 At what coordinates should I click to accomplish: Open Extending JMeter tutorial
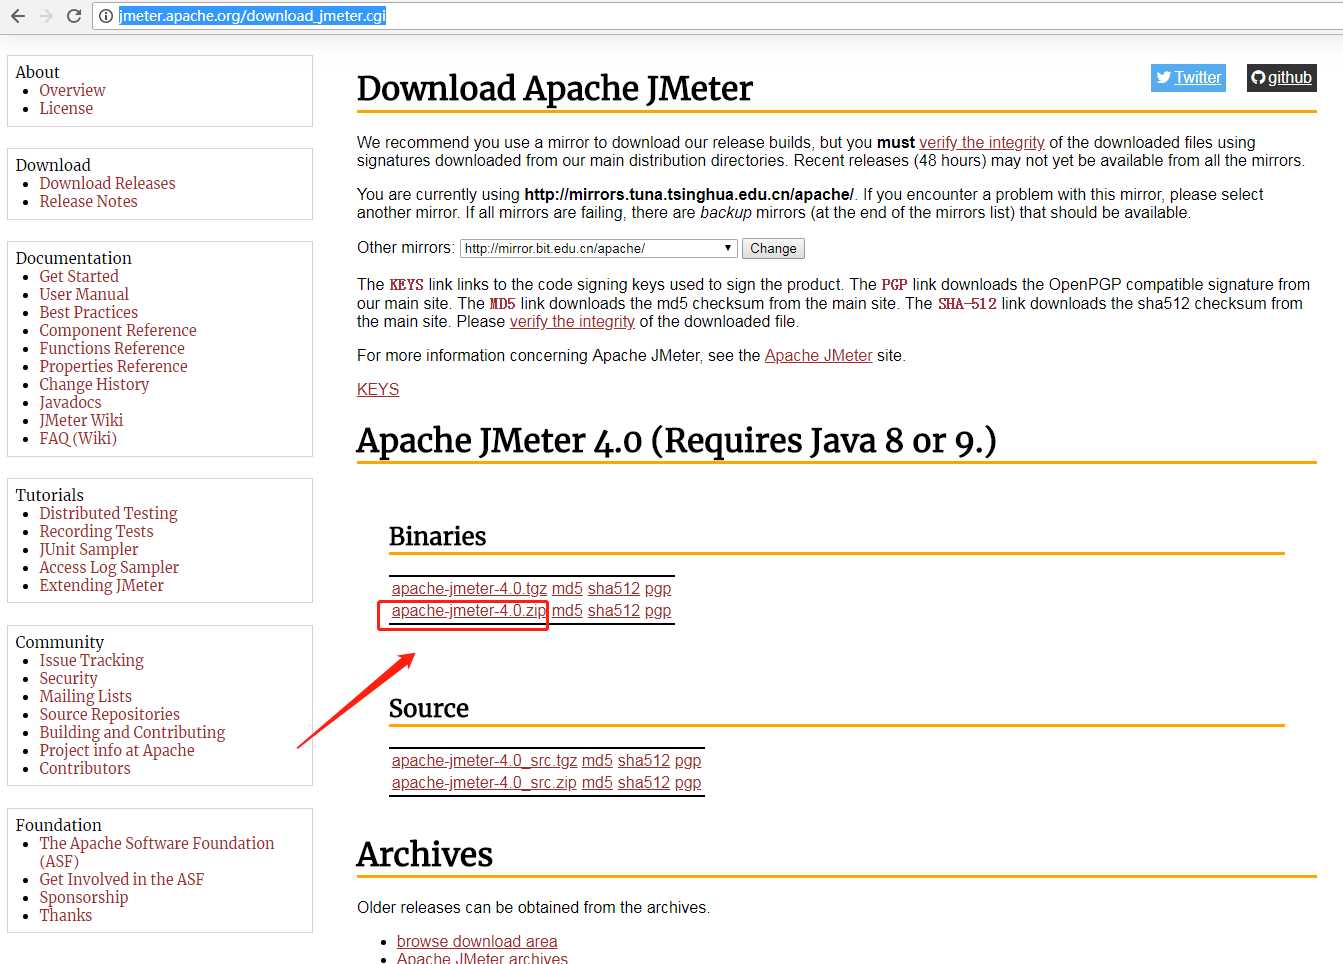[x=101, y=585]
